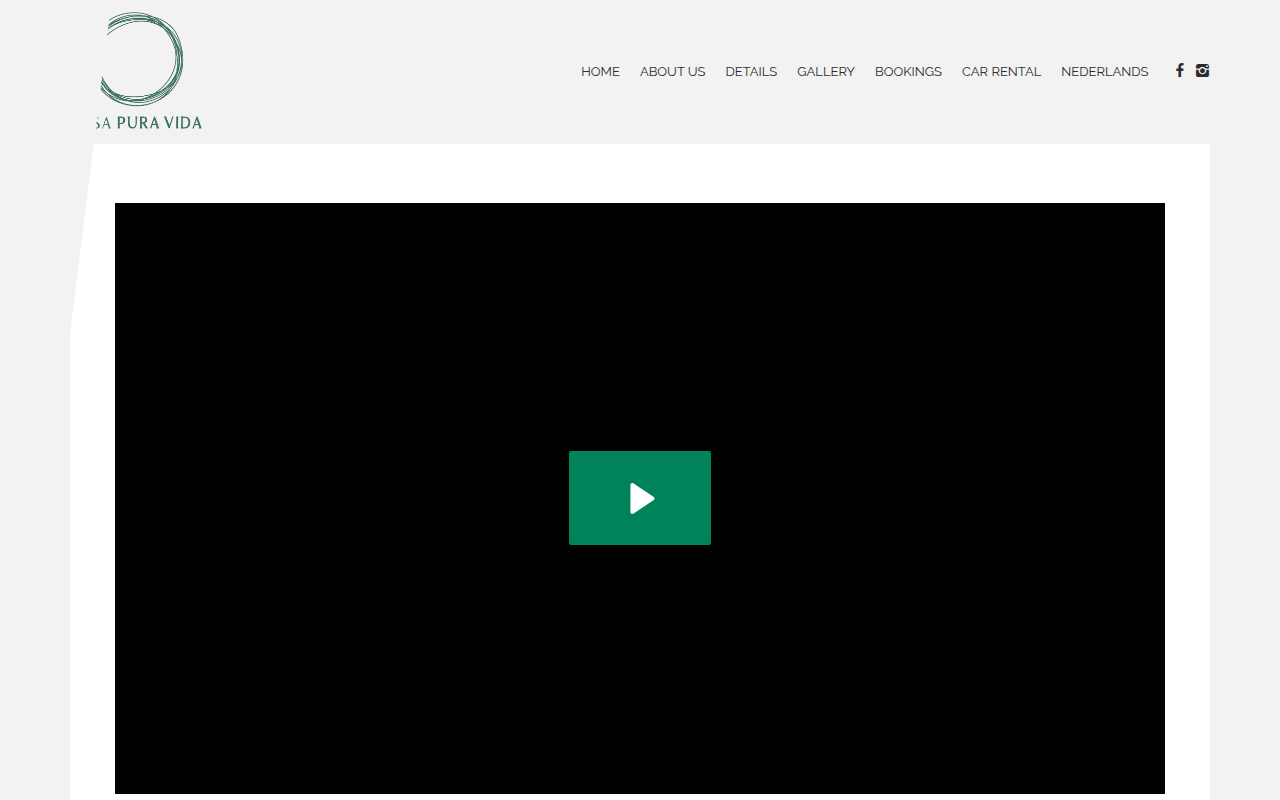Image resolution: width=1280 pixels, height=800 pixels.
Task: Open the Facebook page icon
Action: click(1180, 70)
